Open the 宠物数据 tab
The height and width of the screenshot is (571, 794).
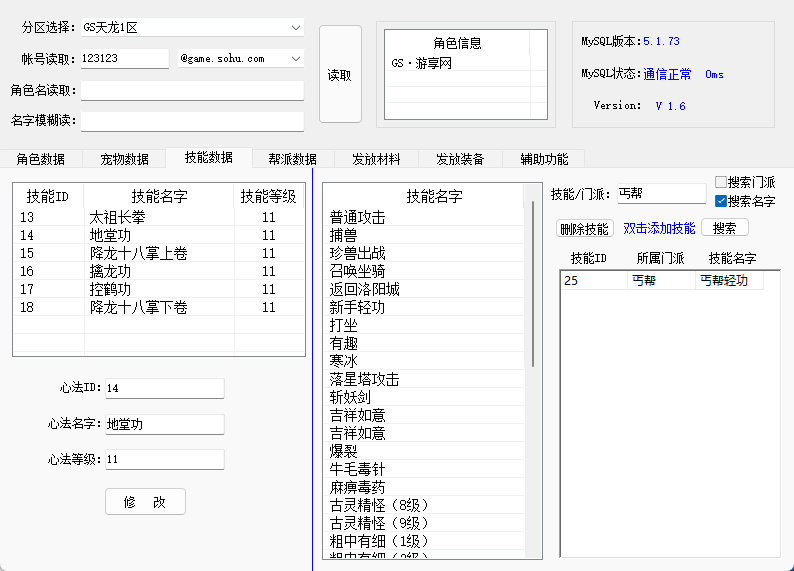click(x=125, y=159)
